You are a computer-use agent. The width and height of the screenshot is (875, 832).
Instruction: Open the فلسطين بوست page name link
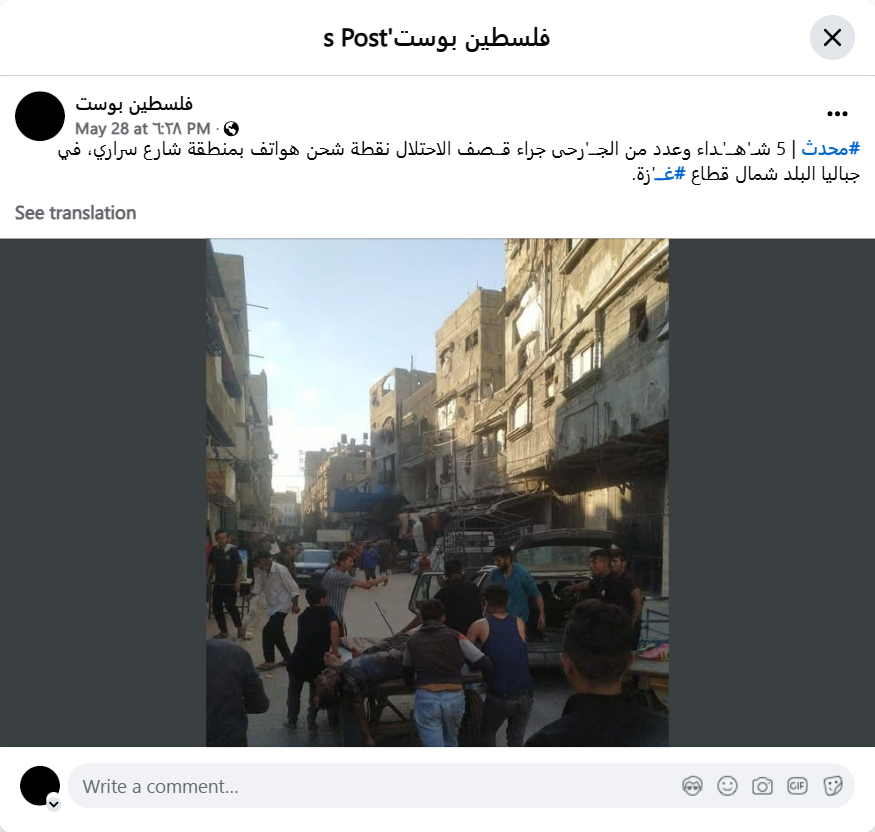[134, 104]
